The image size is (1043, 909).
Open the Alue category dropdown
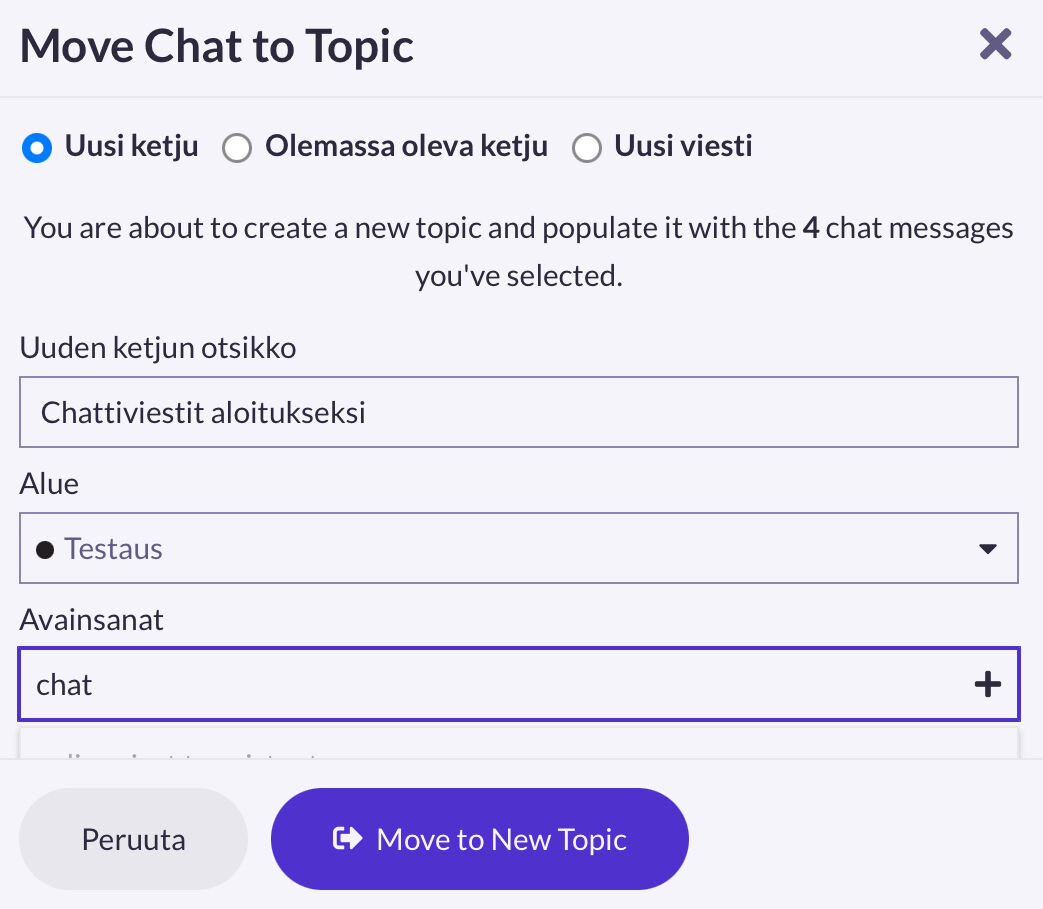pos(518,548)
